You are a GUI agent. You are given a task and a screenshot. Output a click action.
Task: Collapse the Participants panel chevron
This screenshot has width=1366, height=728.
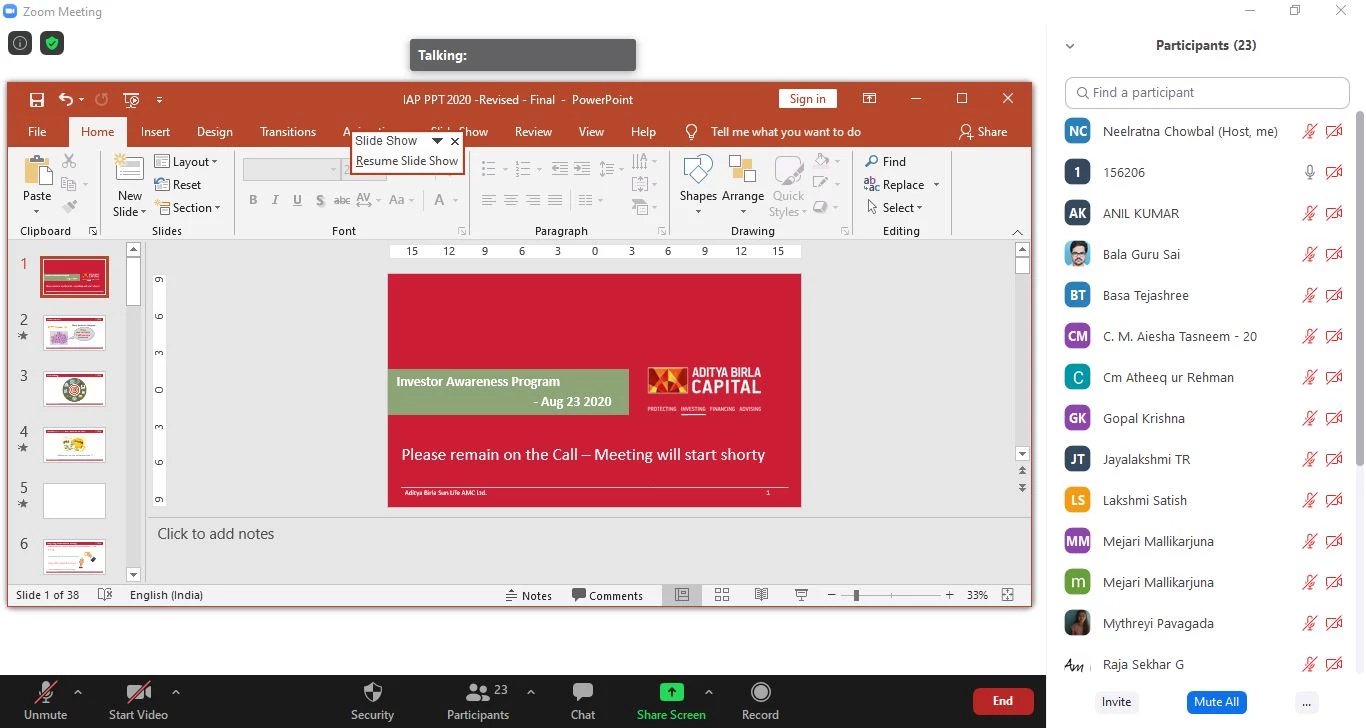tap(1070, 46)
